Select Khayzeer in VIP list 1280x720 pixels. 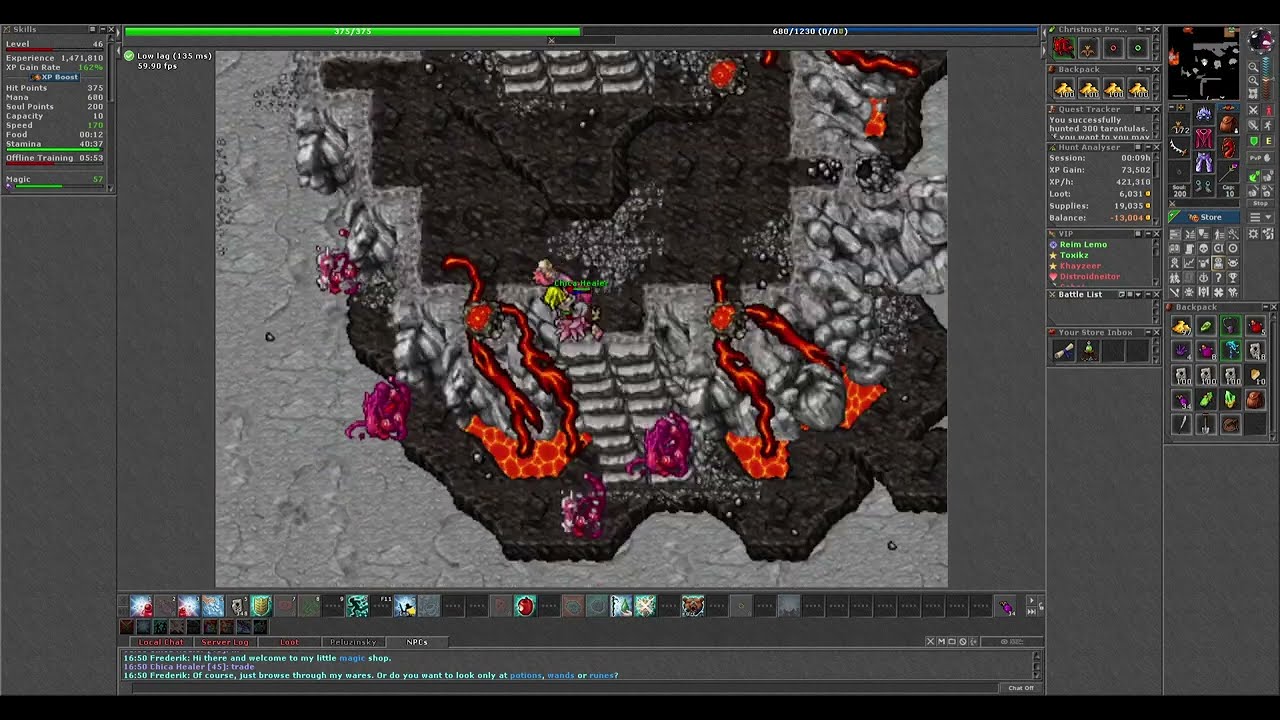tap(1080, 266)
